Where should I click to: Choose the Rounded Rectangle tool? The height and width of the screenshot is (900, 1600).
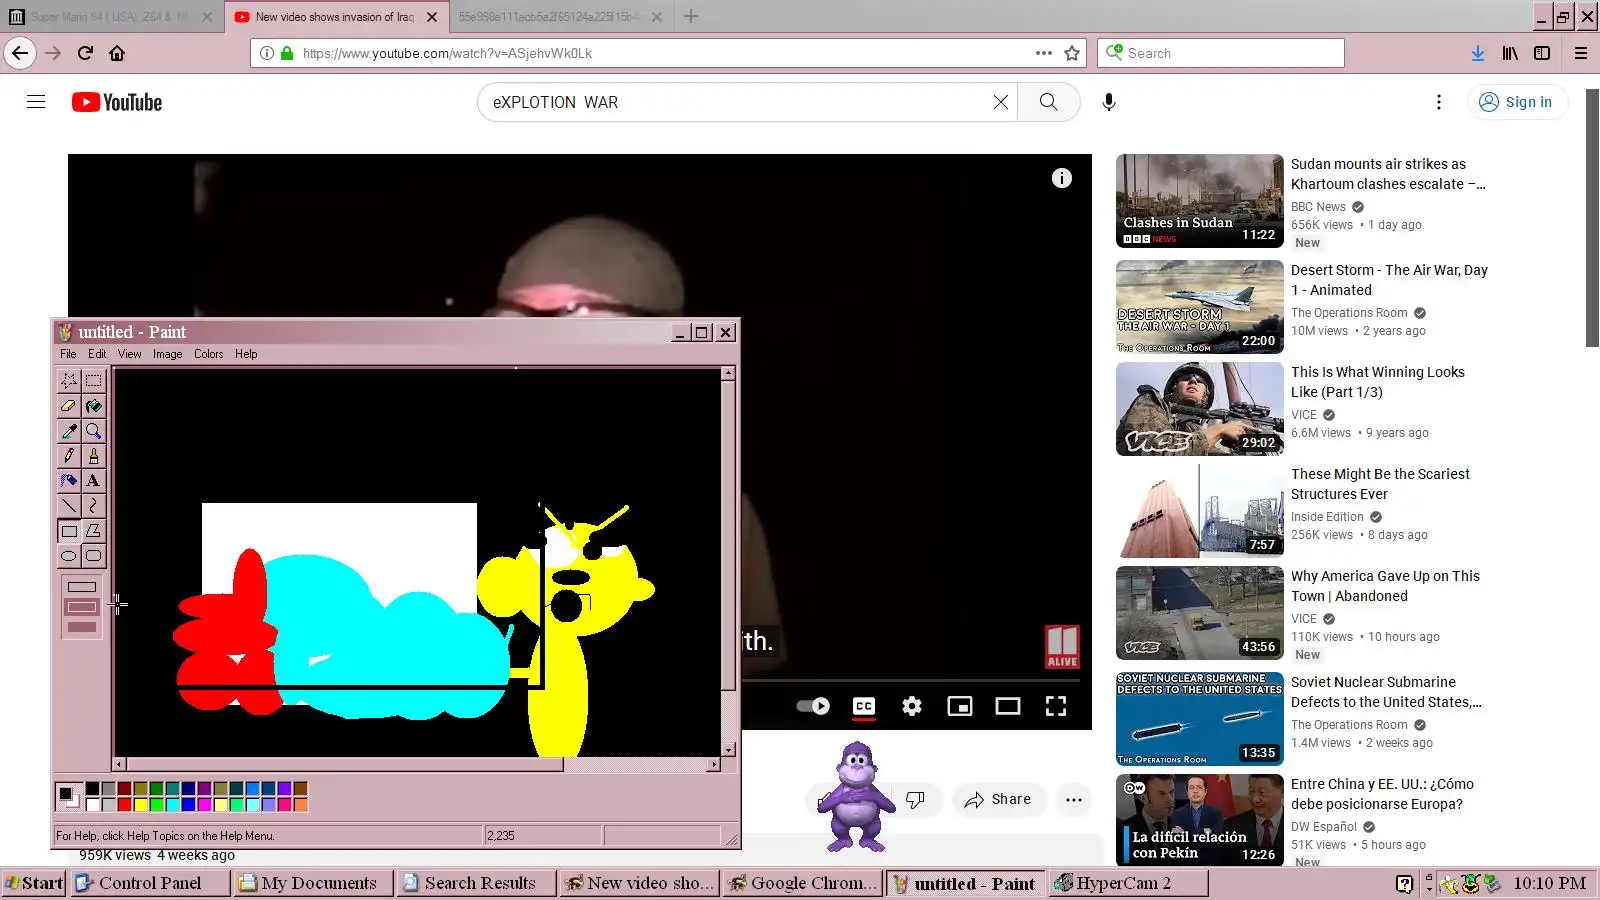pyautogui.click(x=93, y=556)
